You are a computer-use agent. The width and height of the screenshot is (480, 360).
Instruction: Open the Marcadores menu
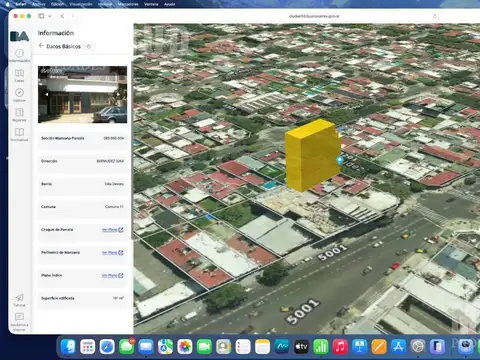(x=128, y=4)
